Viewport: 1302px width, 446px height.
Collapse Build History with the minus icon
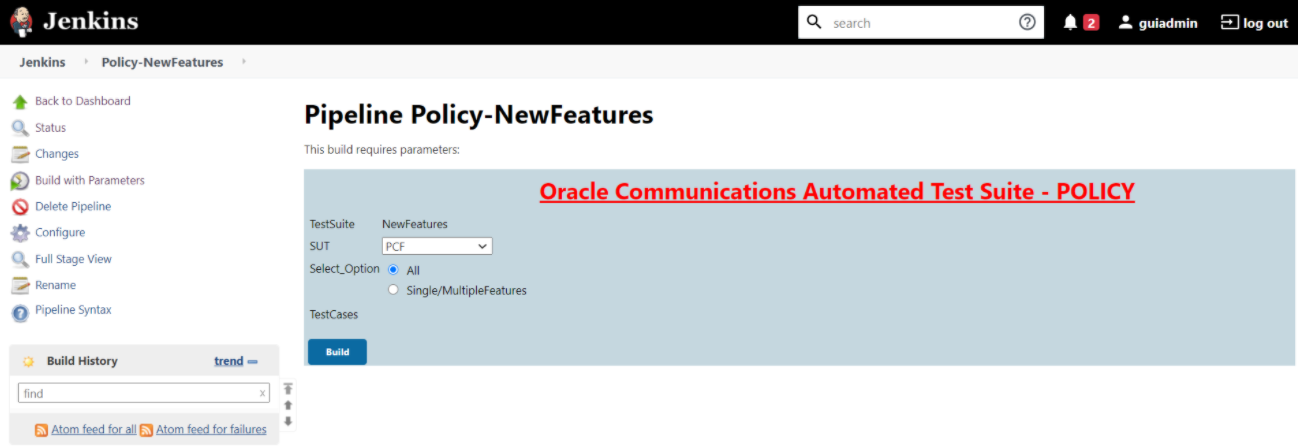click(x=253, y=362)
